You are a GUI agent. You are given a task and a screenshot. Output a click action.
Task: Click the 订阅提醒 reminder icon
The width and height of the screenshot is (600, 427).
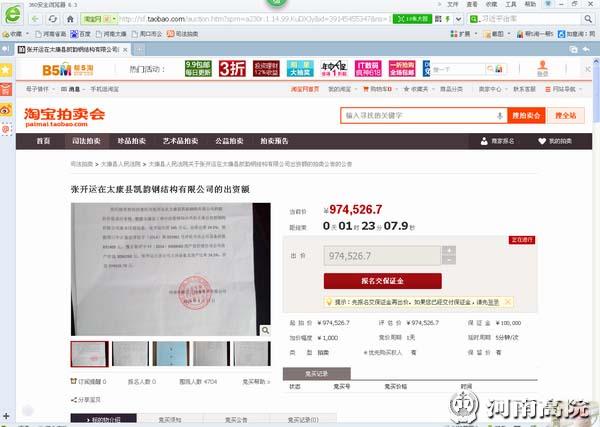point(75,381)
